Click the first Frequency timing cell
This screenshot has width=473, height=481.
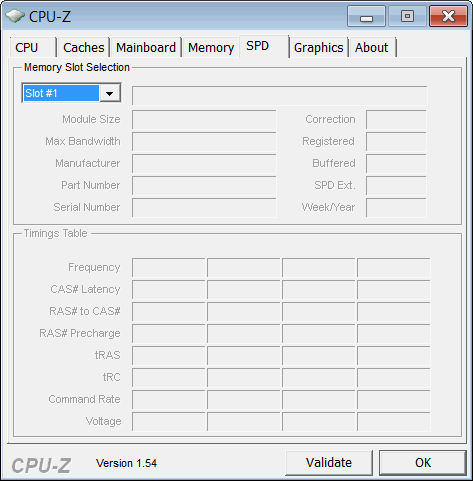[x=169, y=267]
